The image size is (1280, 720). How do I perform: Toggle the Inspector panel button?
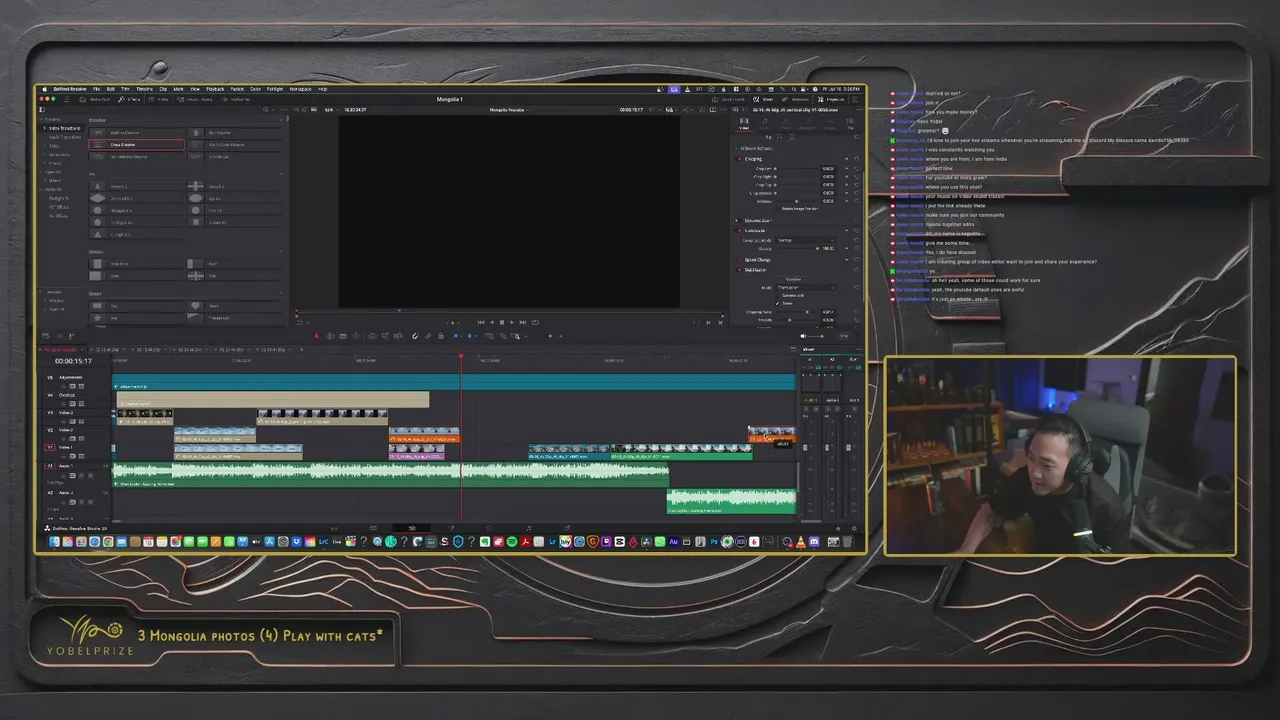(833, 99)
